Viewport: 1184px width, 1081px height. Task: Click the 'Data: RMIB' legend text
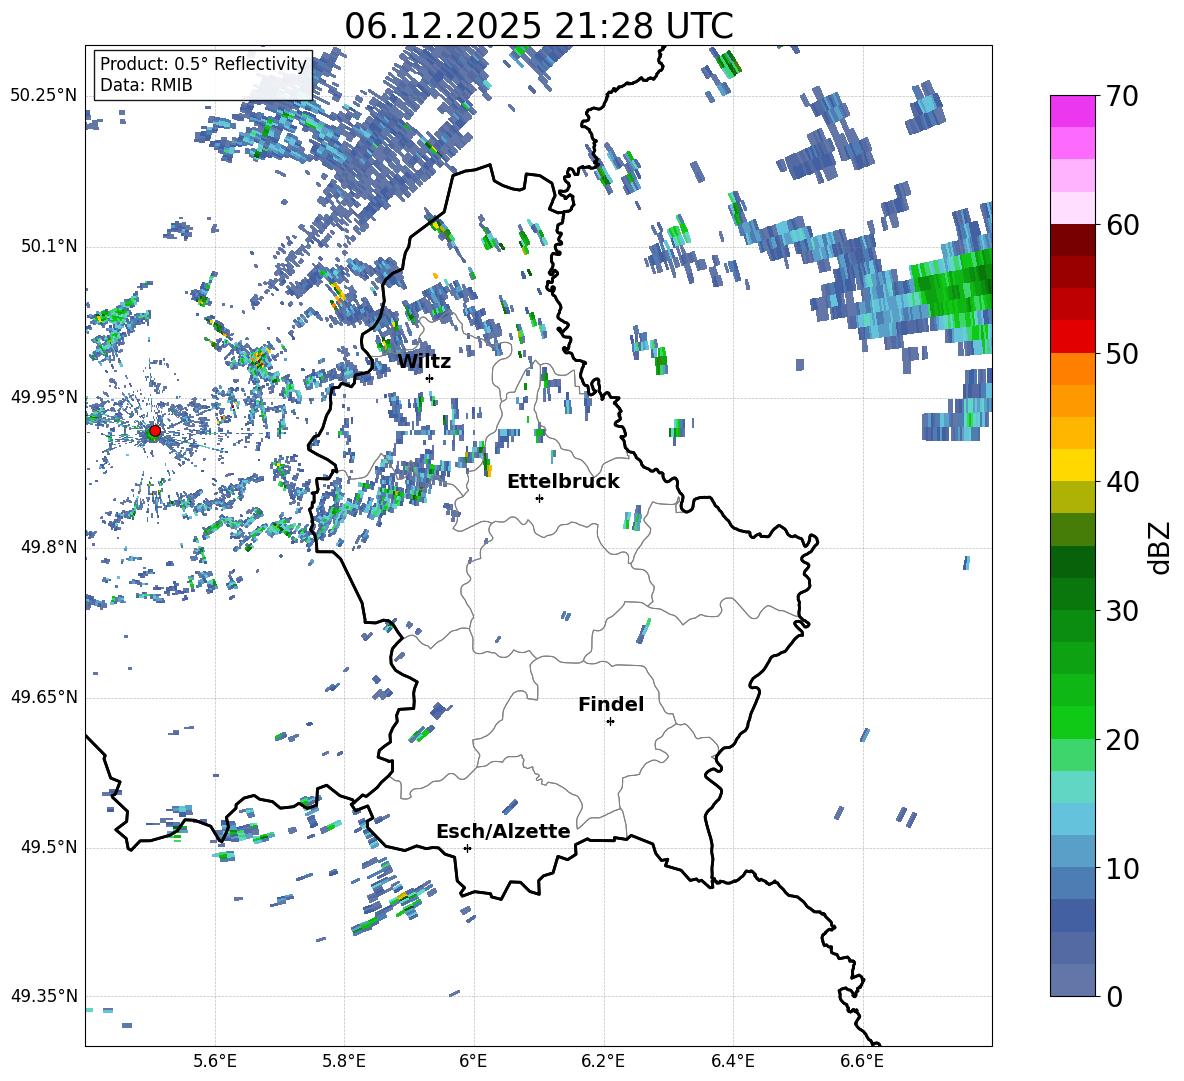[x=146, y=85]
